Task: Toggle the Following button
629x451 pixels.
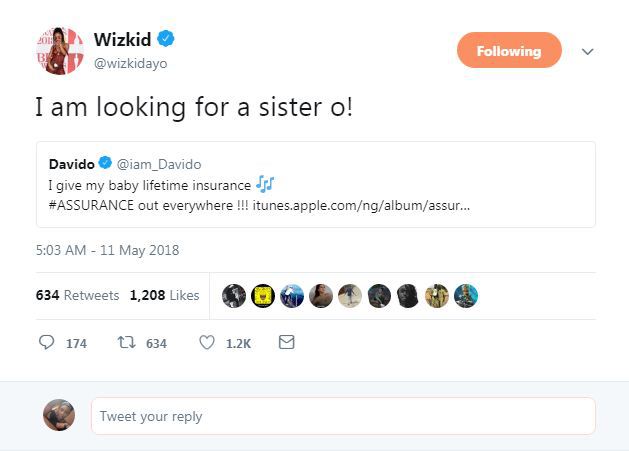Action: (x=509, y=50)
